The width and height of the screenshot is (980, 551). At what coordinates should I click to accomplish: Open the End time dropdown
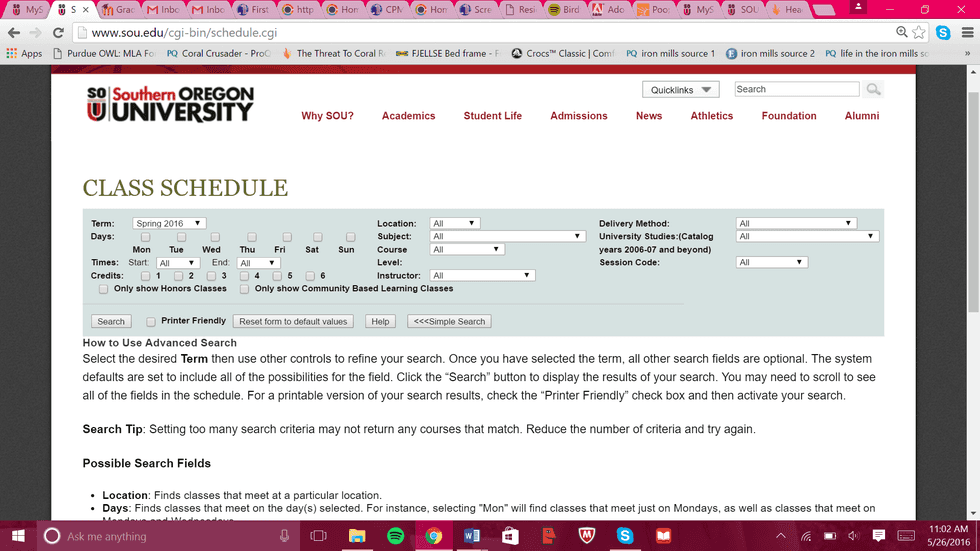(258, 263)
